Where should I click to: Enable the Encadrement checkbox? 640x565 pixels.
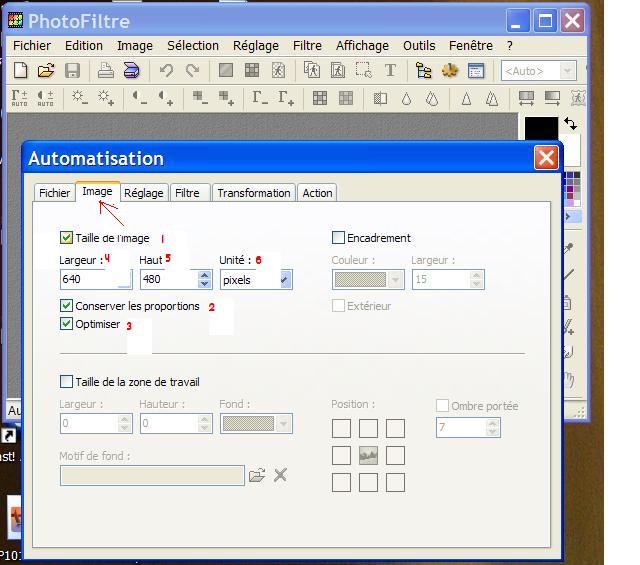(338, 238)
